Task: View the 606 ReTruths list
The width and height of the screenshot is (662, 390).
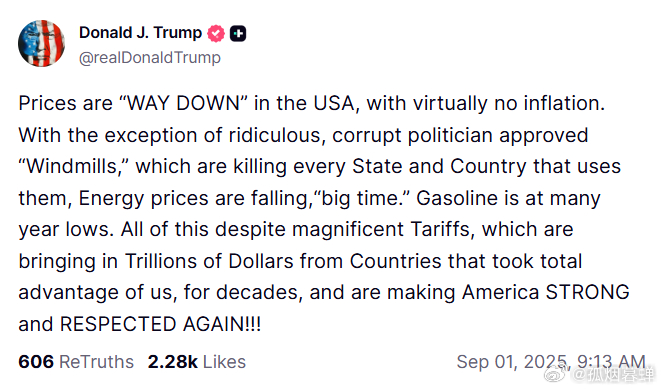Action: (76, 362)
